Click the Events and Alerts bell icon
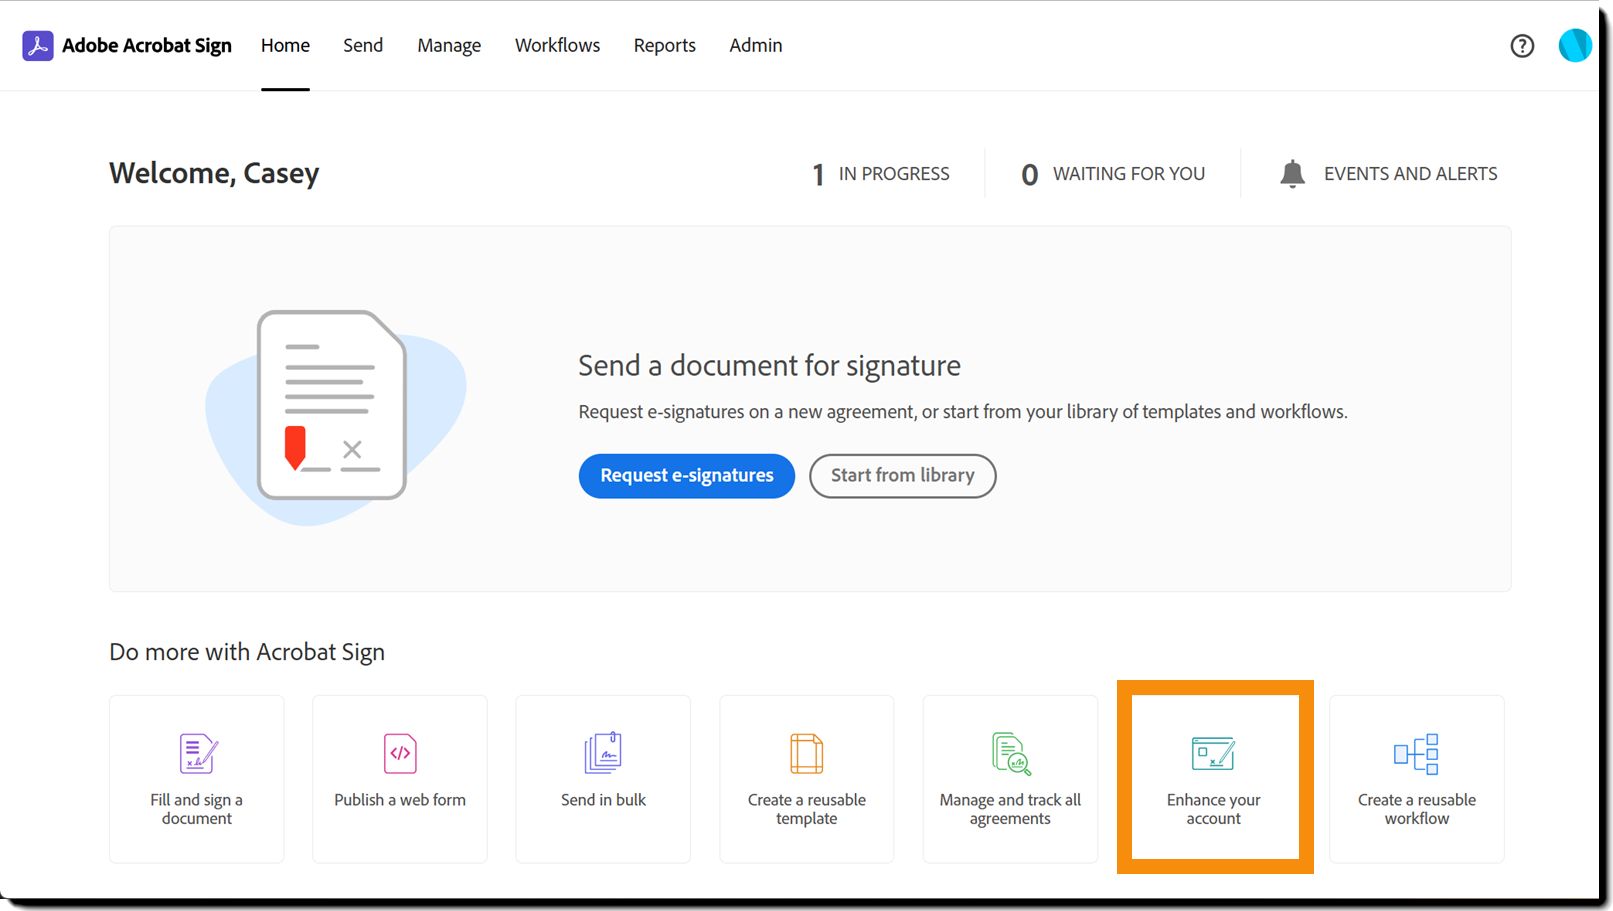This screenshot has height=911, width=1613. coord(1292,174)
